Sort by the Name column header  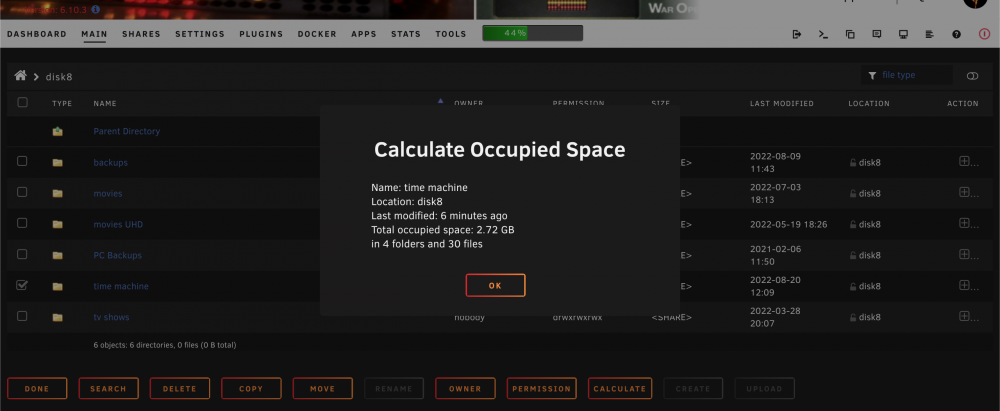[x=105, y=103]
